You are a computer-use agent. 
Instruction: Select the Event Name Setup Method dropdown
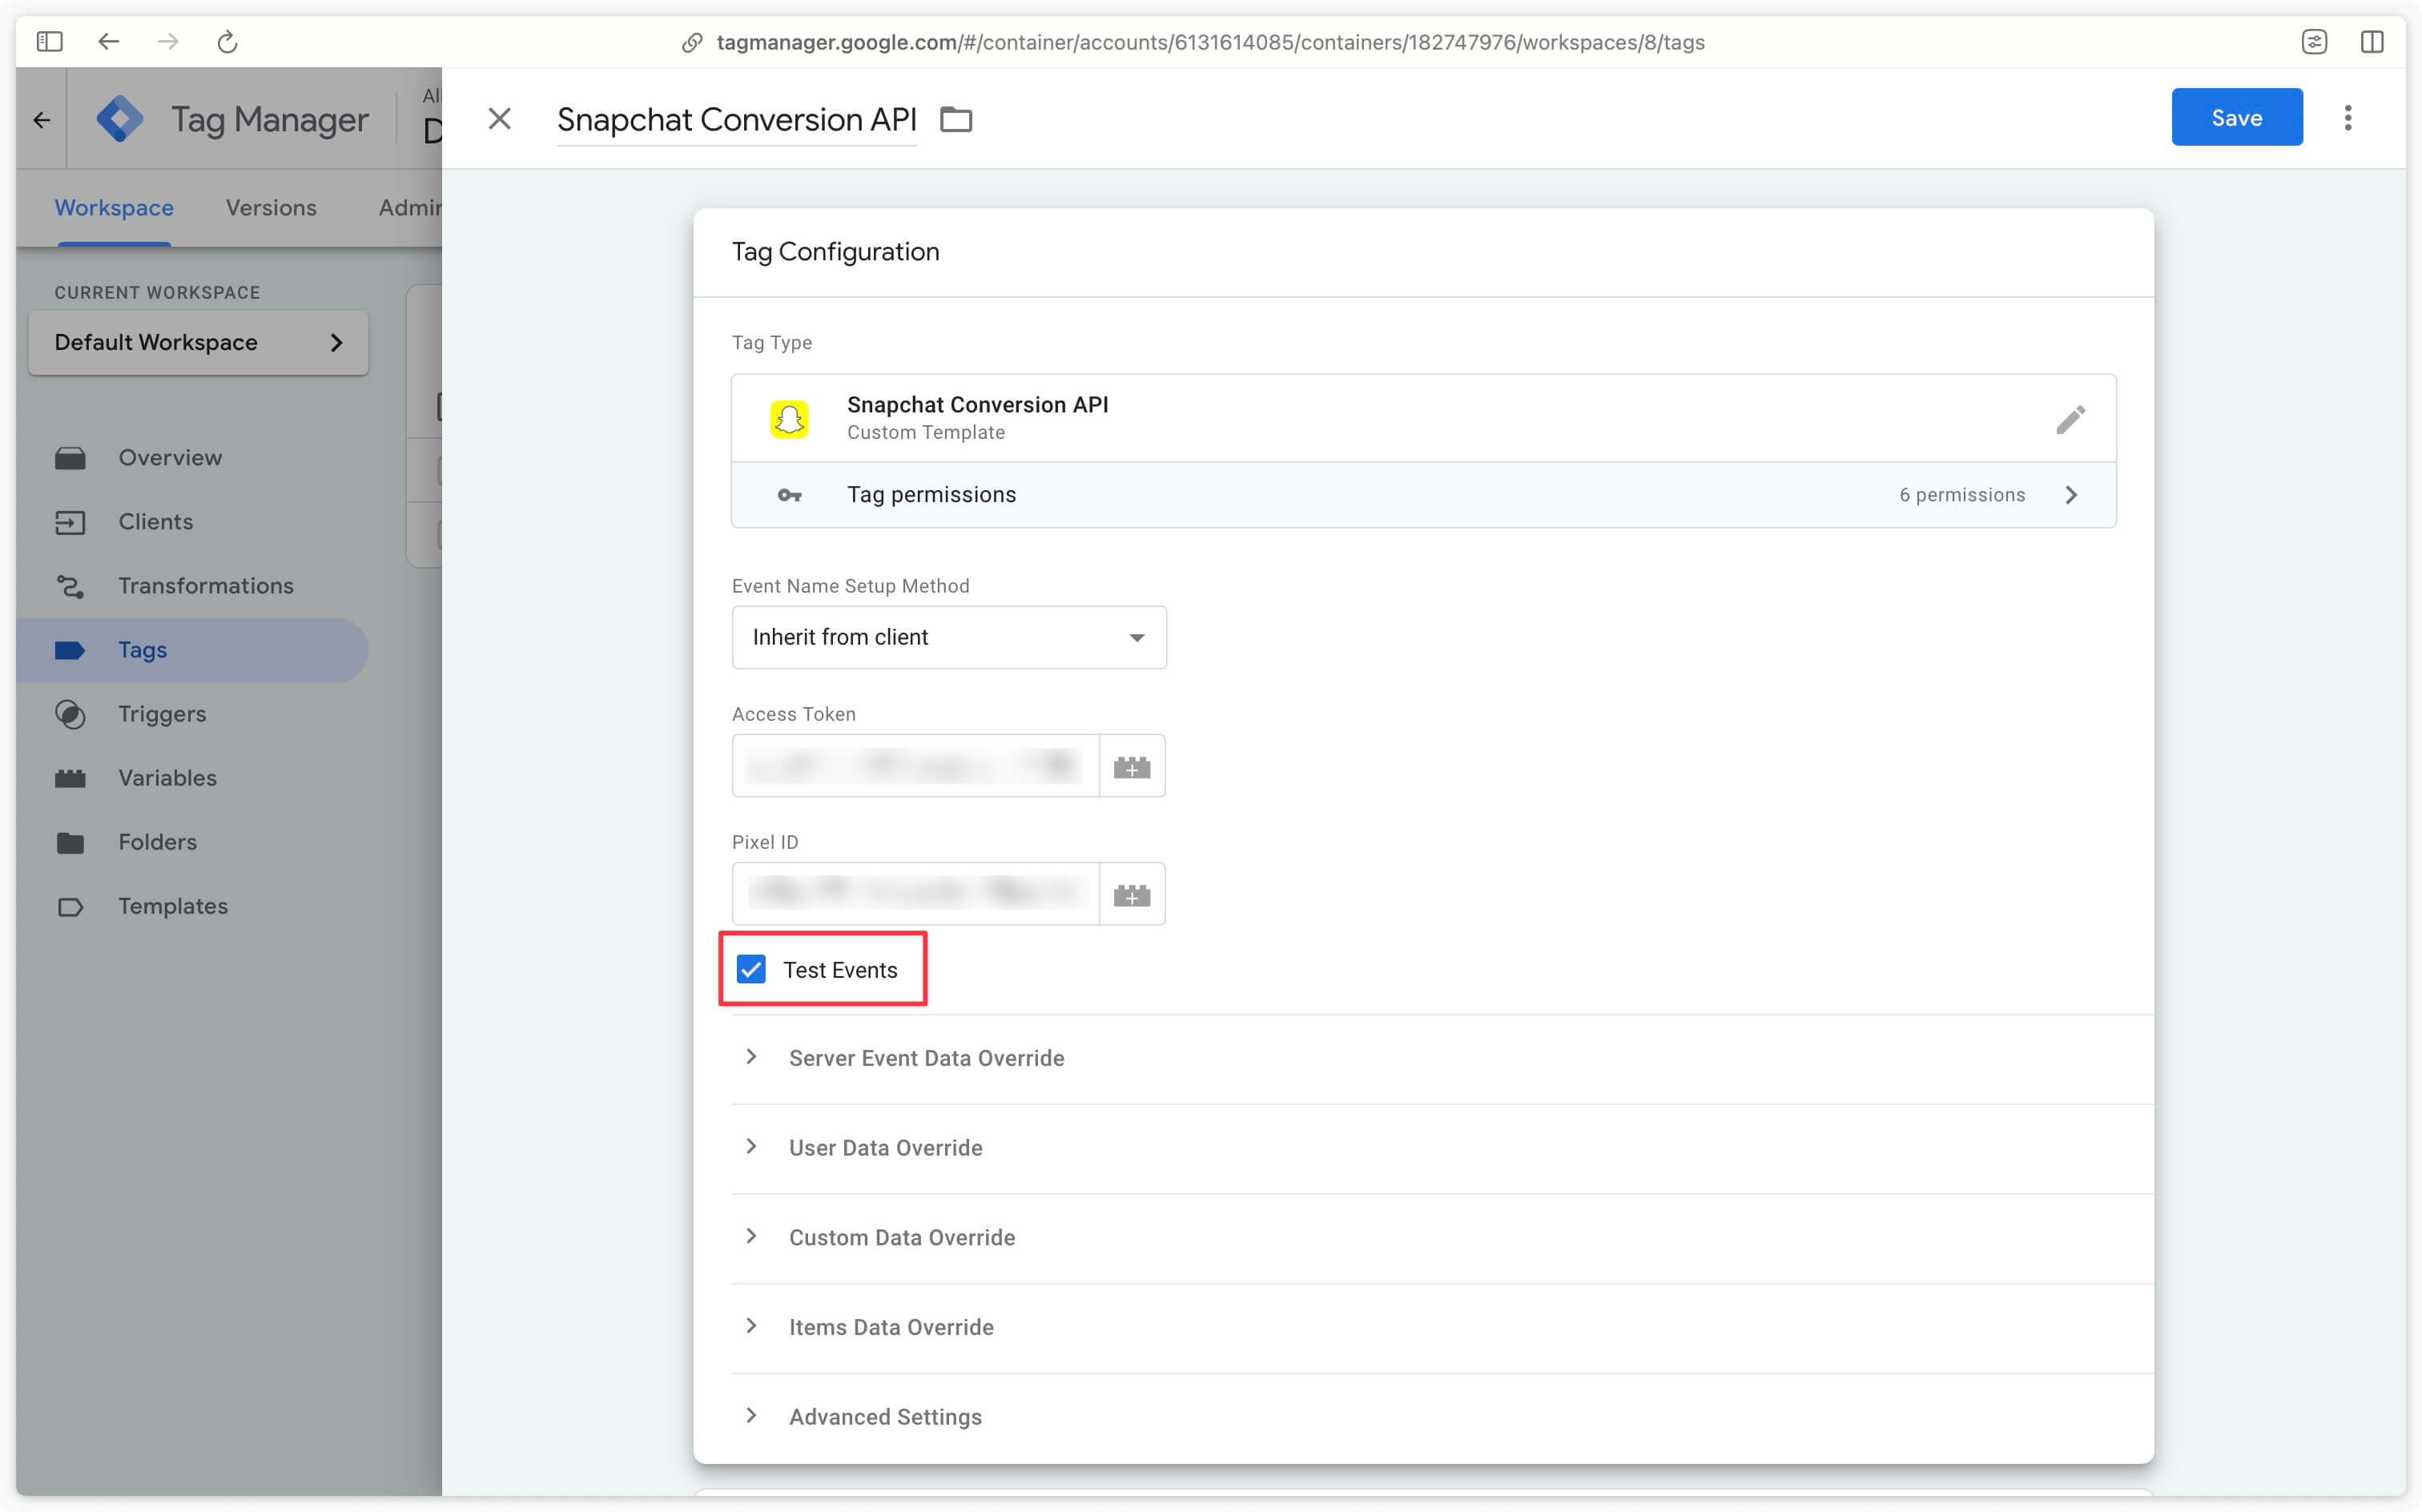[949, 636]
